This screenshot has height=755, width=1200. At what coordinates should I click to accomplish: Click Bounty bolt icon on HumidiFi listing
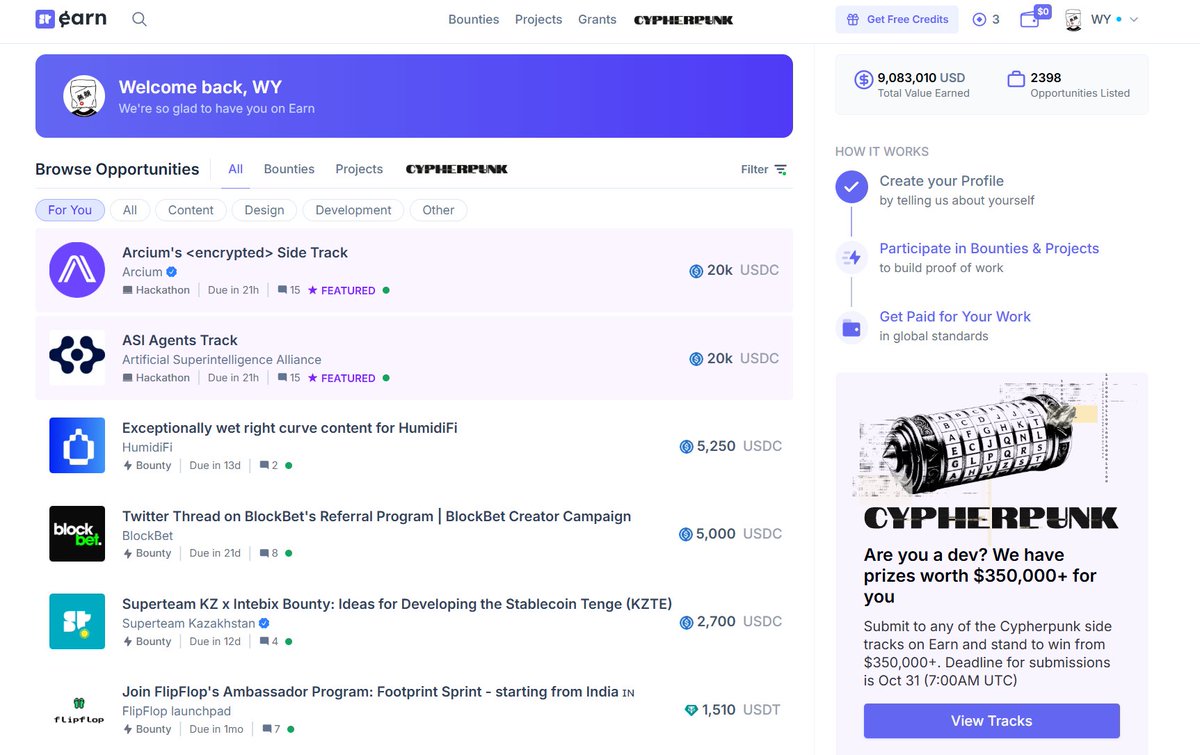coord(127,465)
